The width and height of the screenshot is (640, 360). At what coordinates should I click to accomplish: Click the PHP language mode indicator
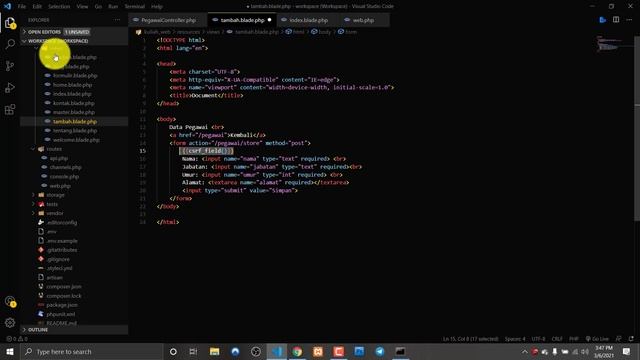click(x=573, y=339)
